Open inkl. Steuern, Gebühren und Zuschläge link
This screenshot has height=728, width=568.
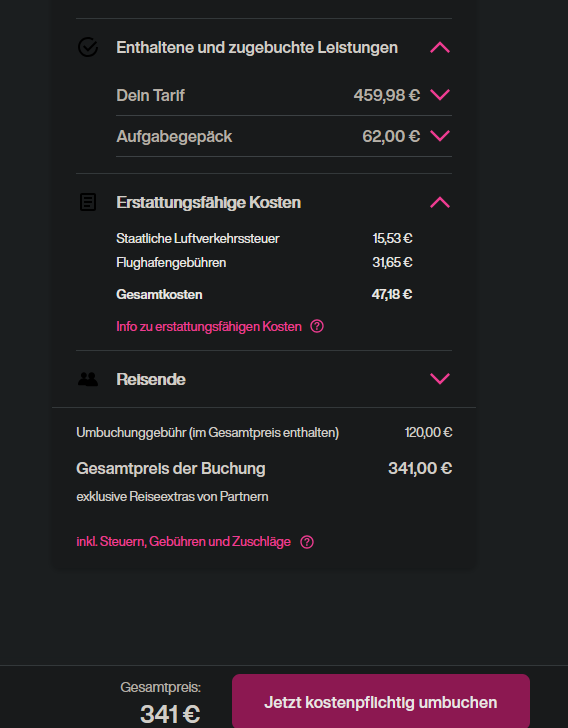[183, 542]
